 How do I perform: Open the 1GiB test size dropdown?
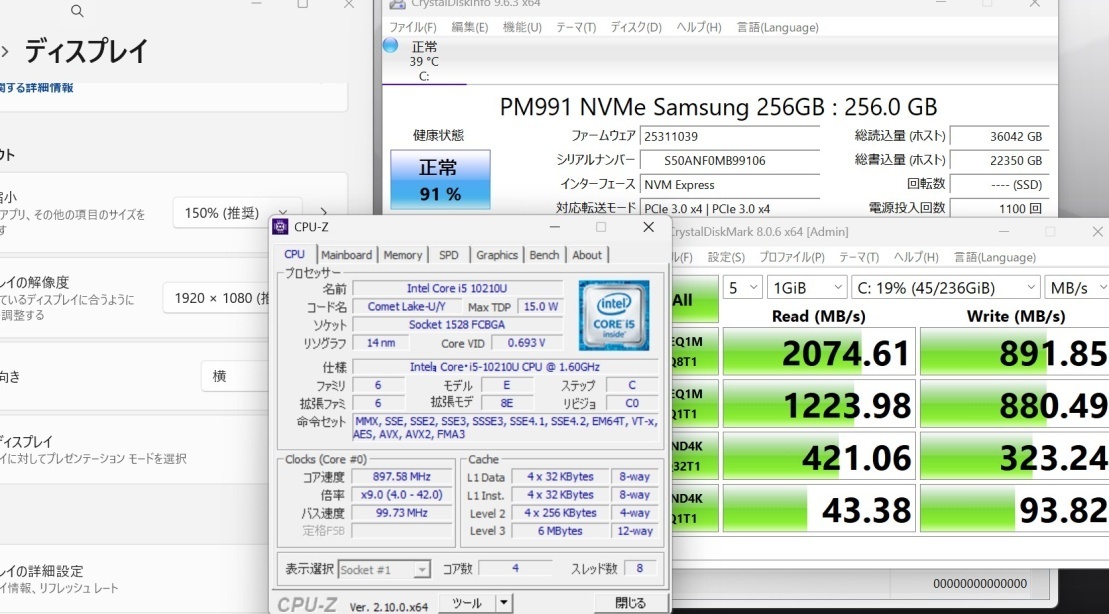coord(808,288)
